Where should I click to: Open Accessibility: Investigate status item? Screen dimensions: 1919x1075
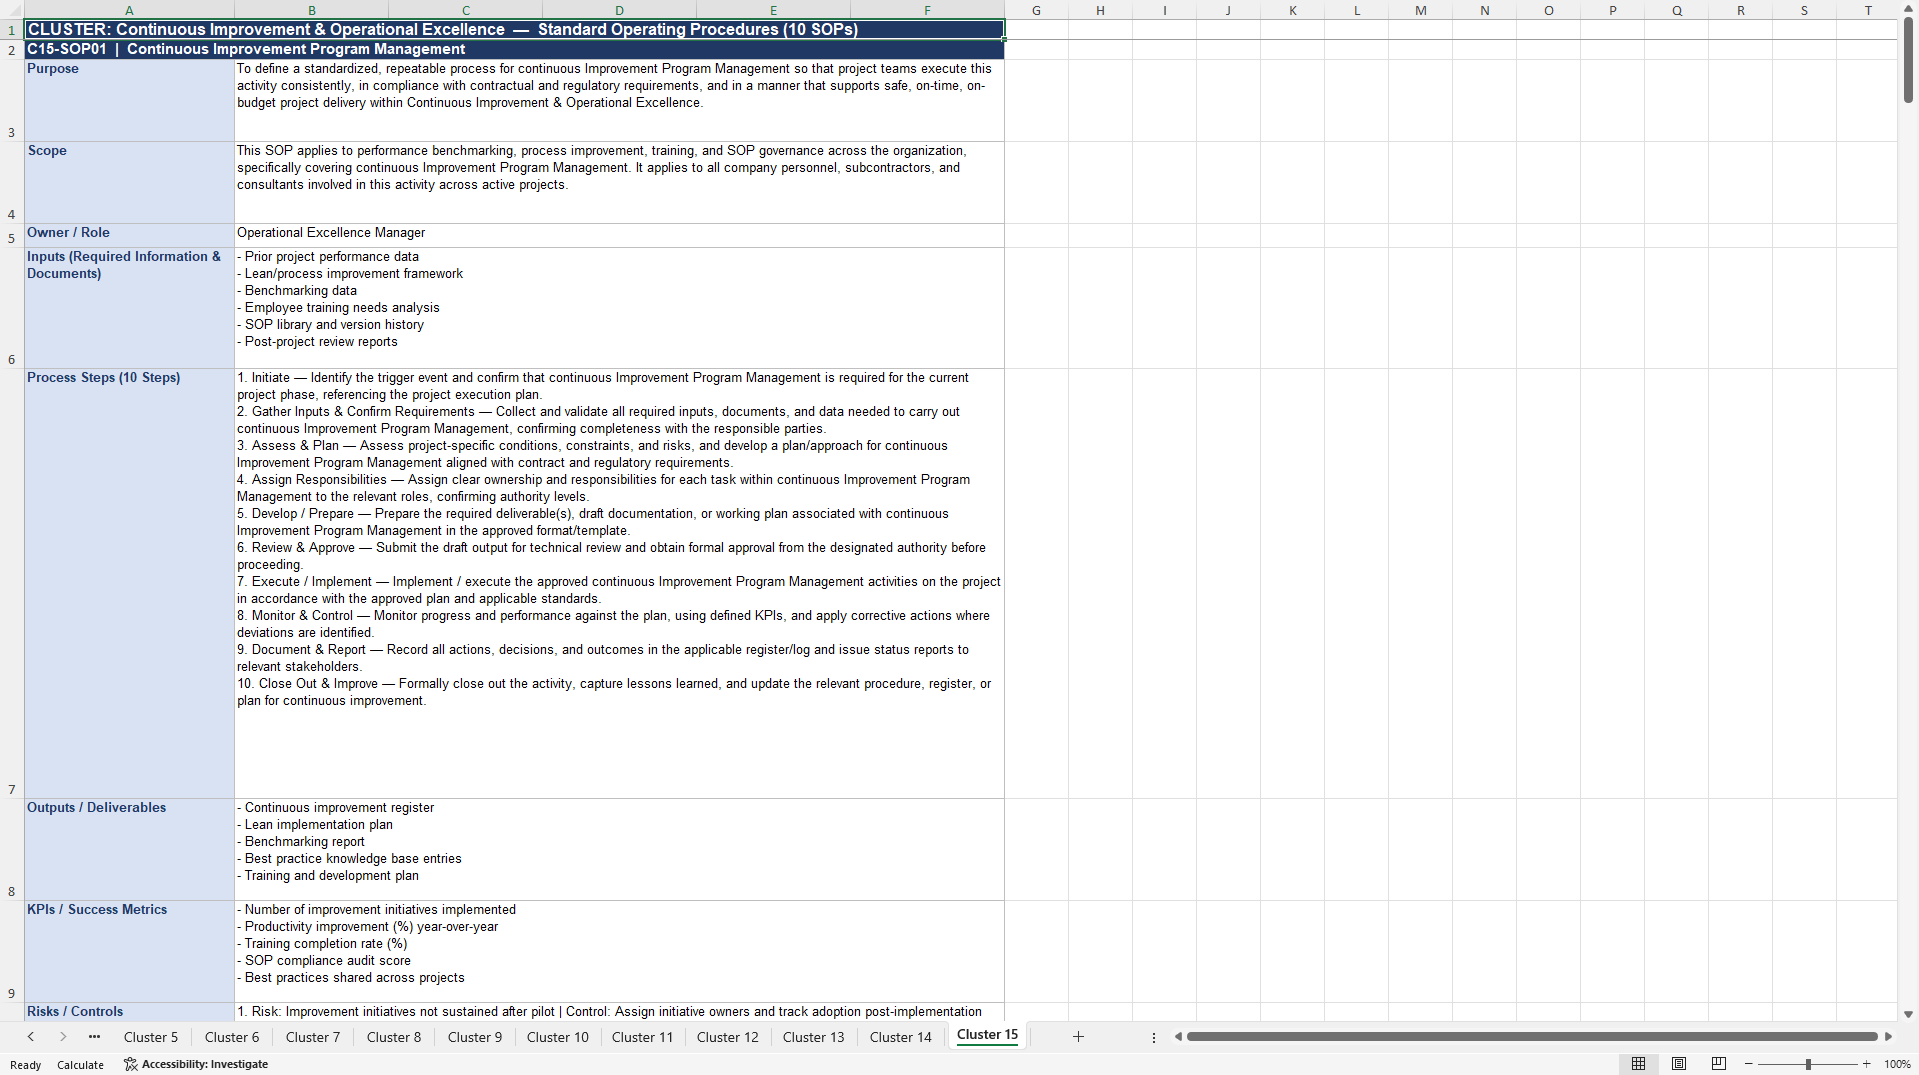click(196, 1064)
